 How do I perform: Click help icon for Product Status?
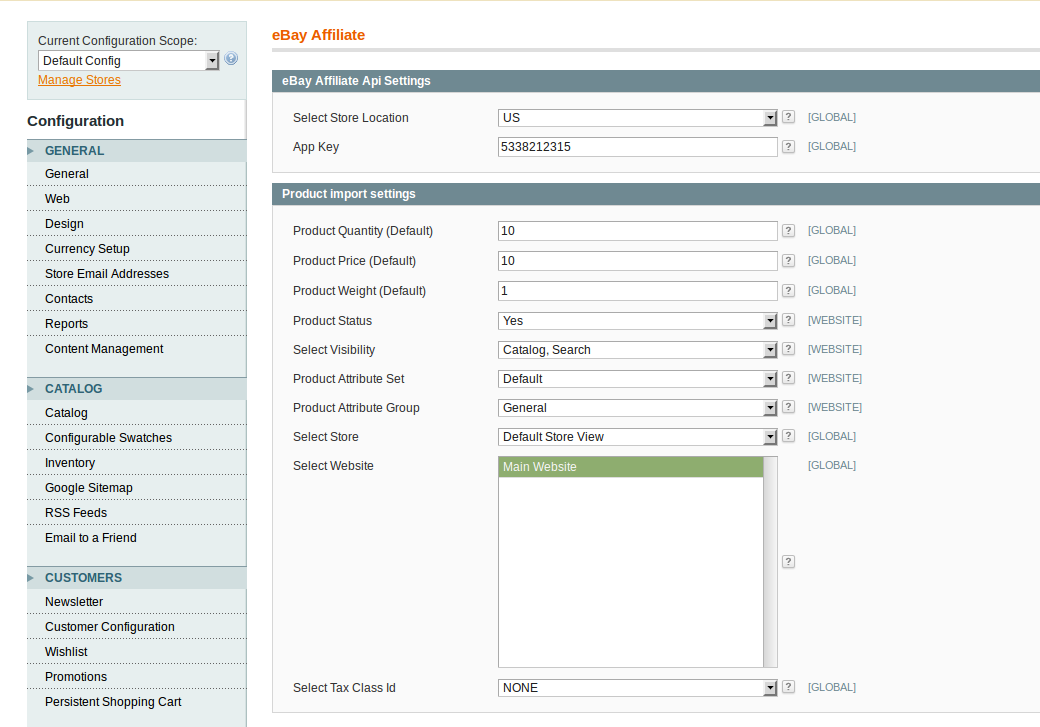[x=788, y=321]
